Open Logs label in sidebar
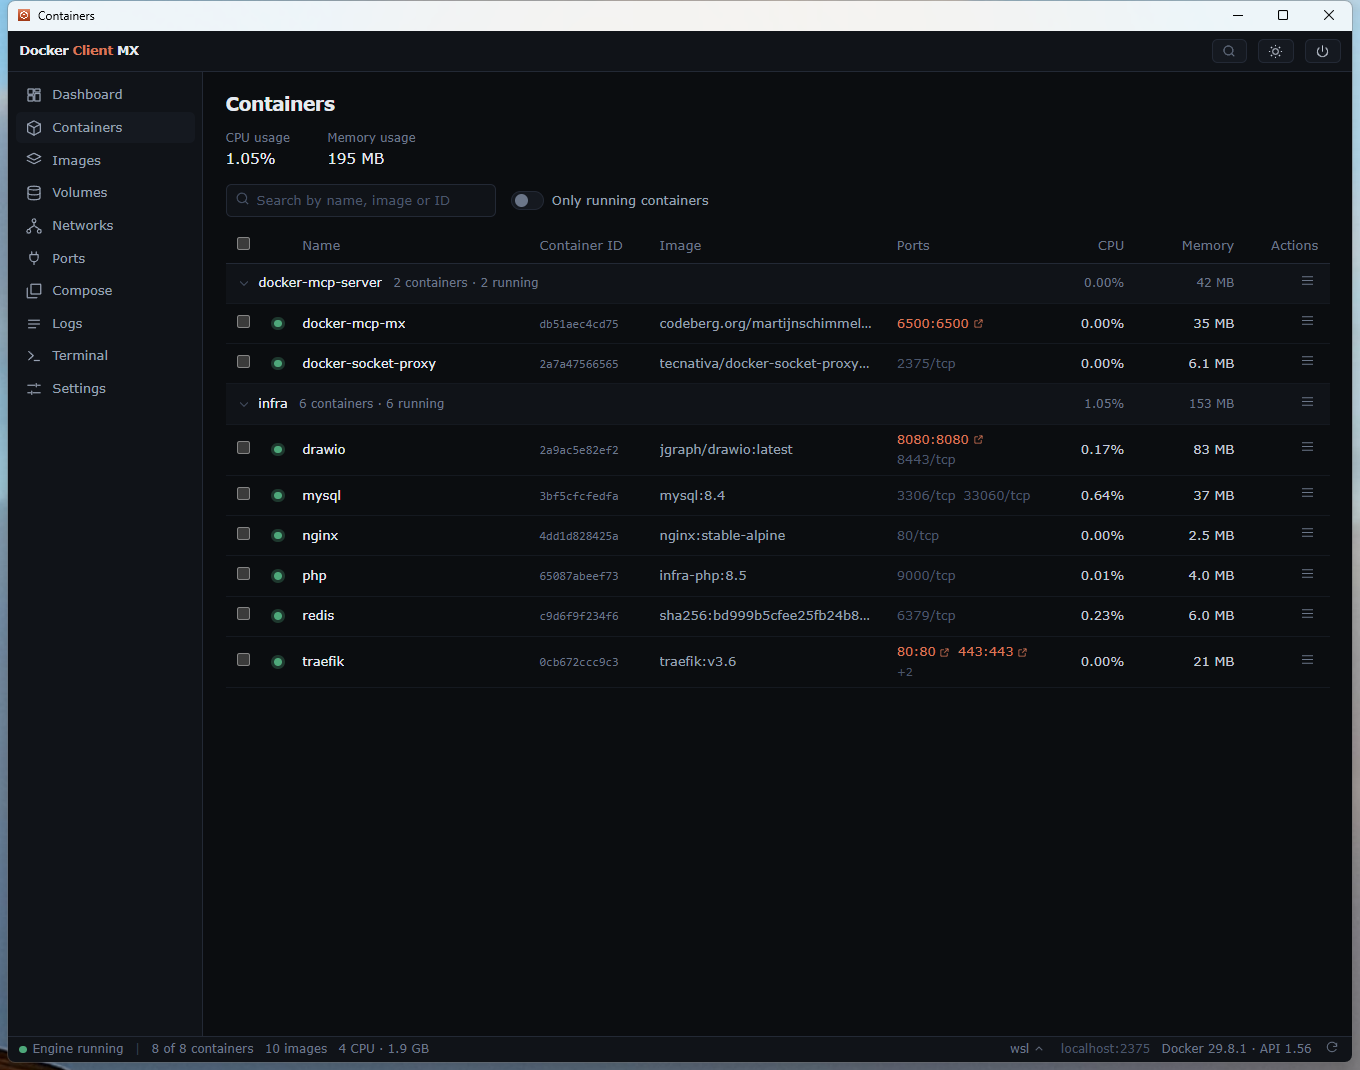The image size is (1360, 1070). click(x=67, y=324)
